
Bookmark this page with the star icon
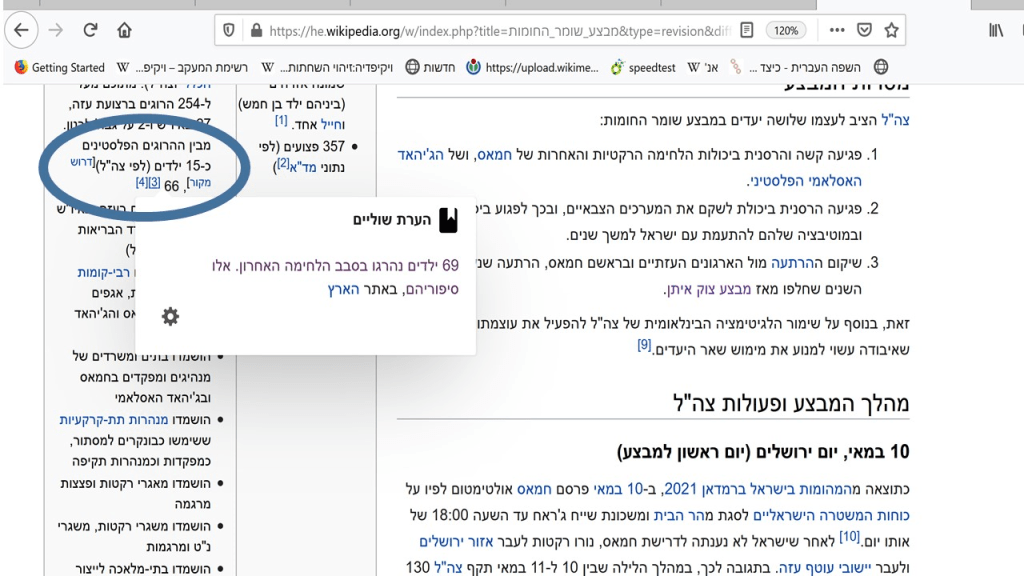click(891, 31)
